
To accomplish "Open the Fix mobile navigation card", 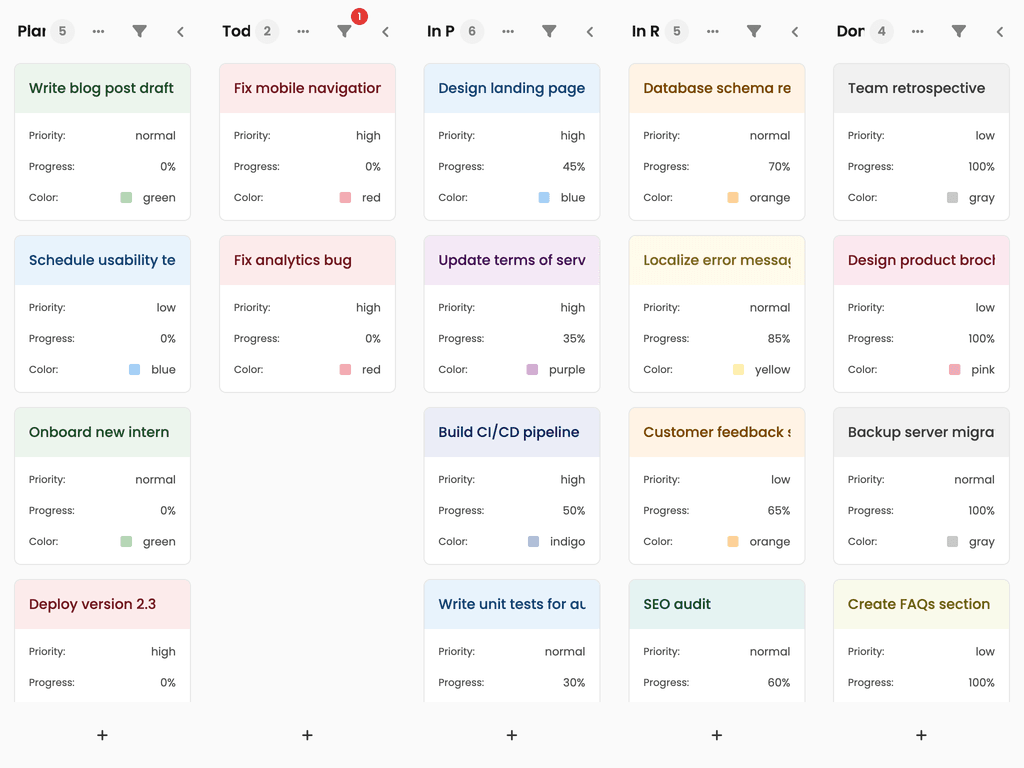I will (308, 142).
